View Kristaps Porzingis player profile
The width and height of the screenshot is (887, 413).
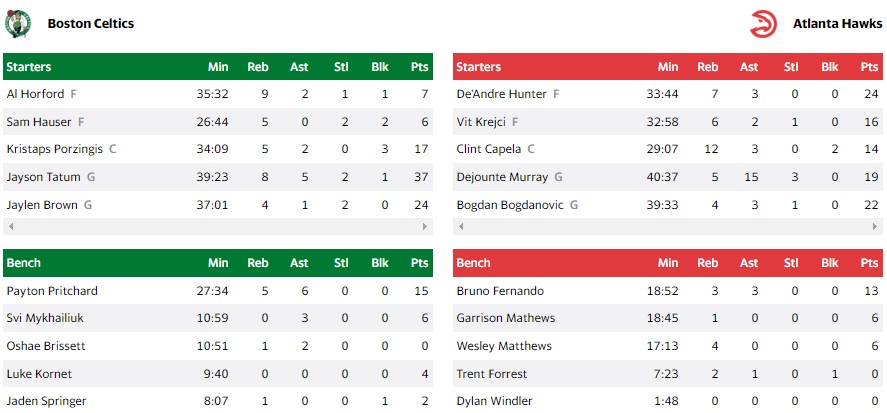pyautogui.click(x=55, y=149)
